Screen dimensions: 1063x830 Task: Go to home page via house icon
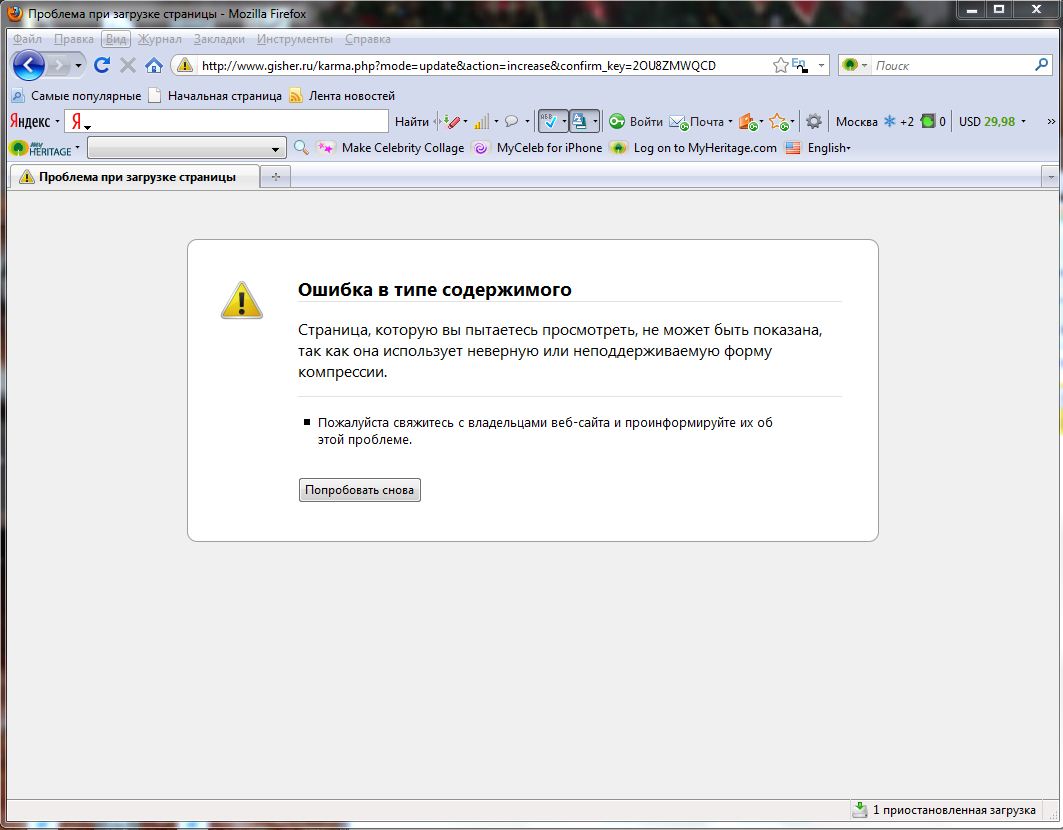(153, 66)
